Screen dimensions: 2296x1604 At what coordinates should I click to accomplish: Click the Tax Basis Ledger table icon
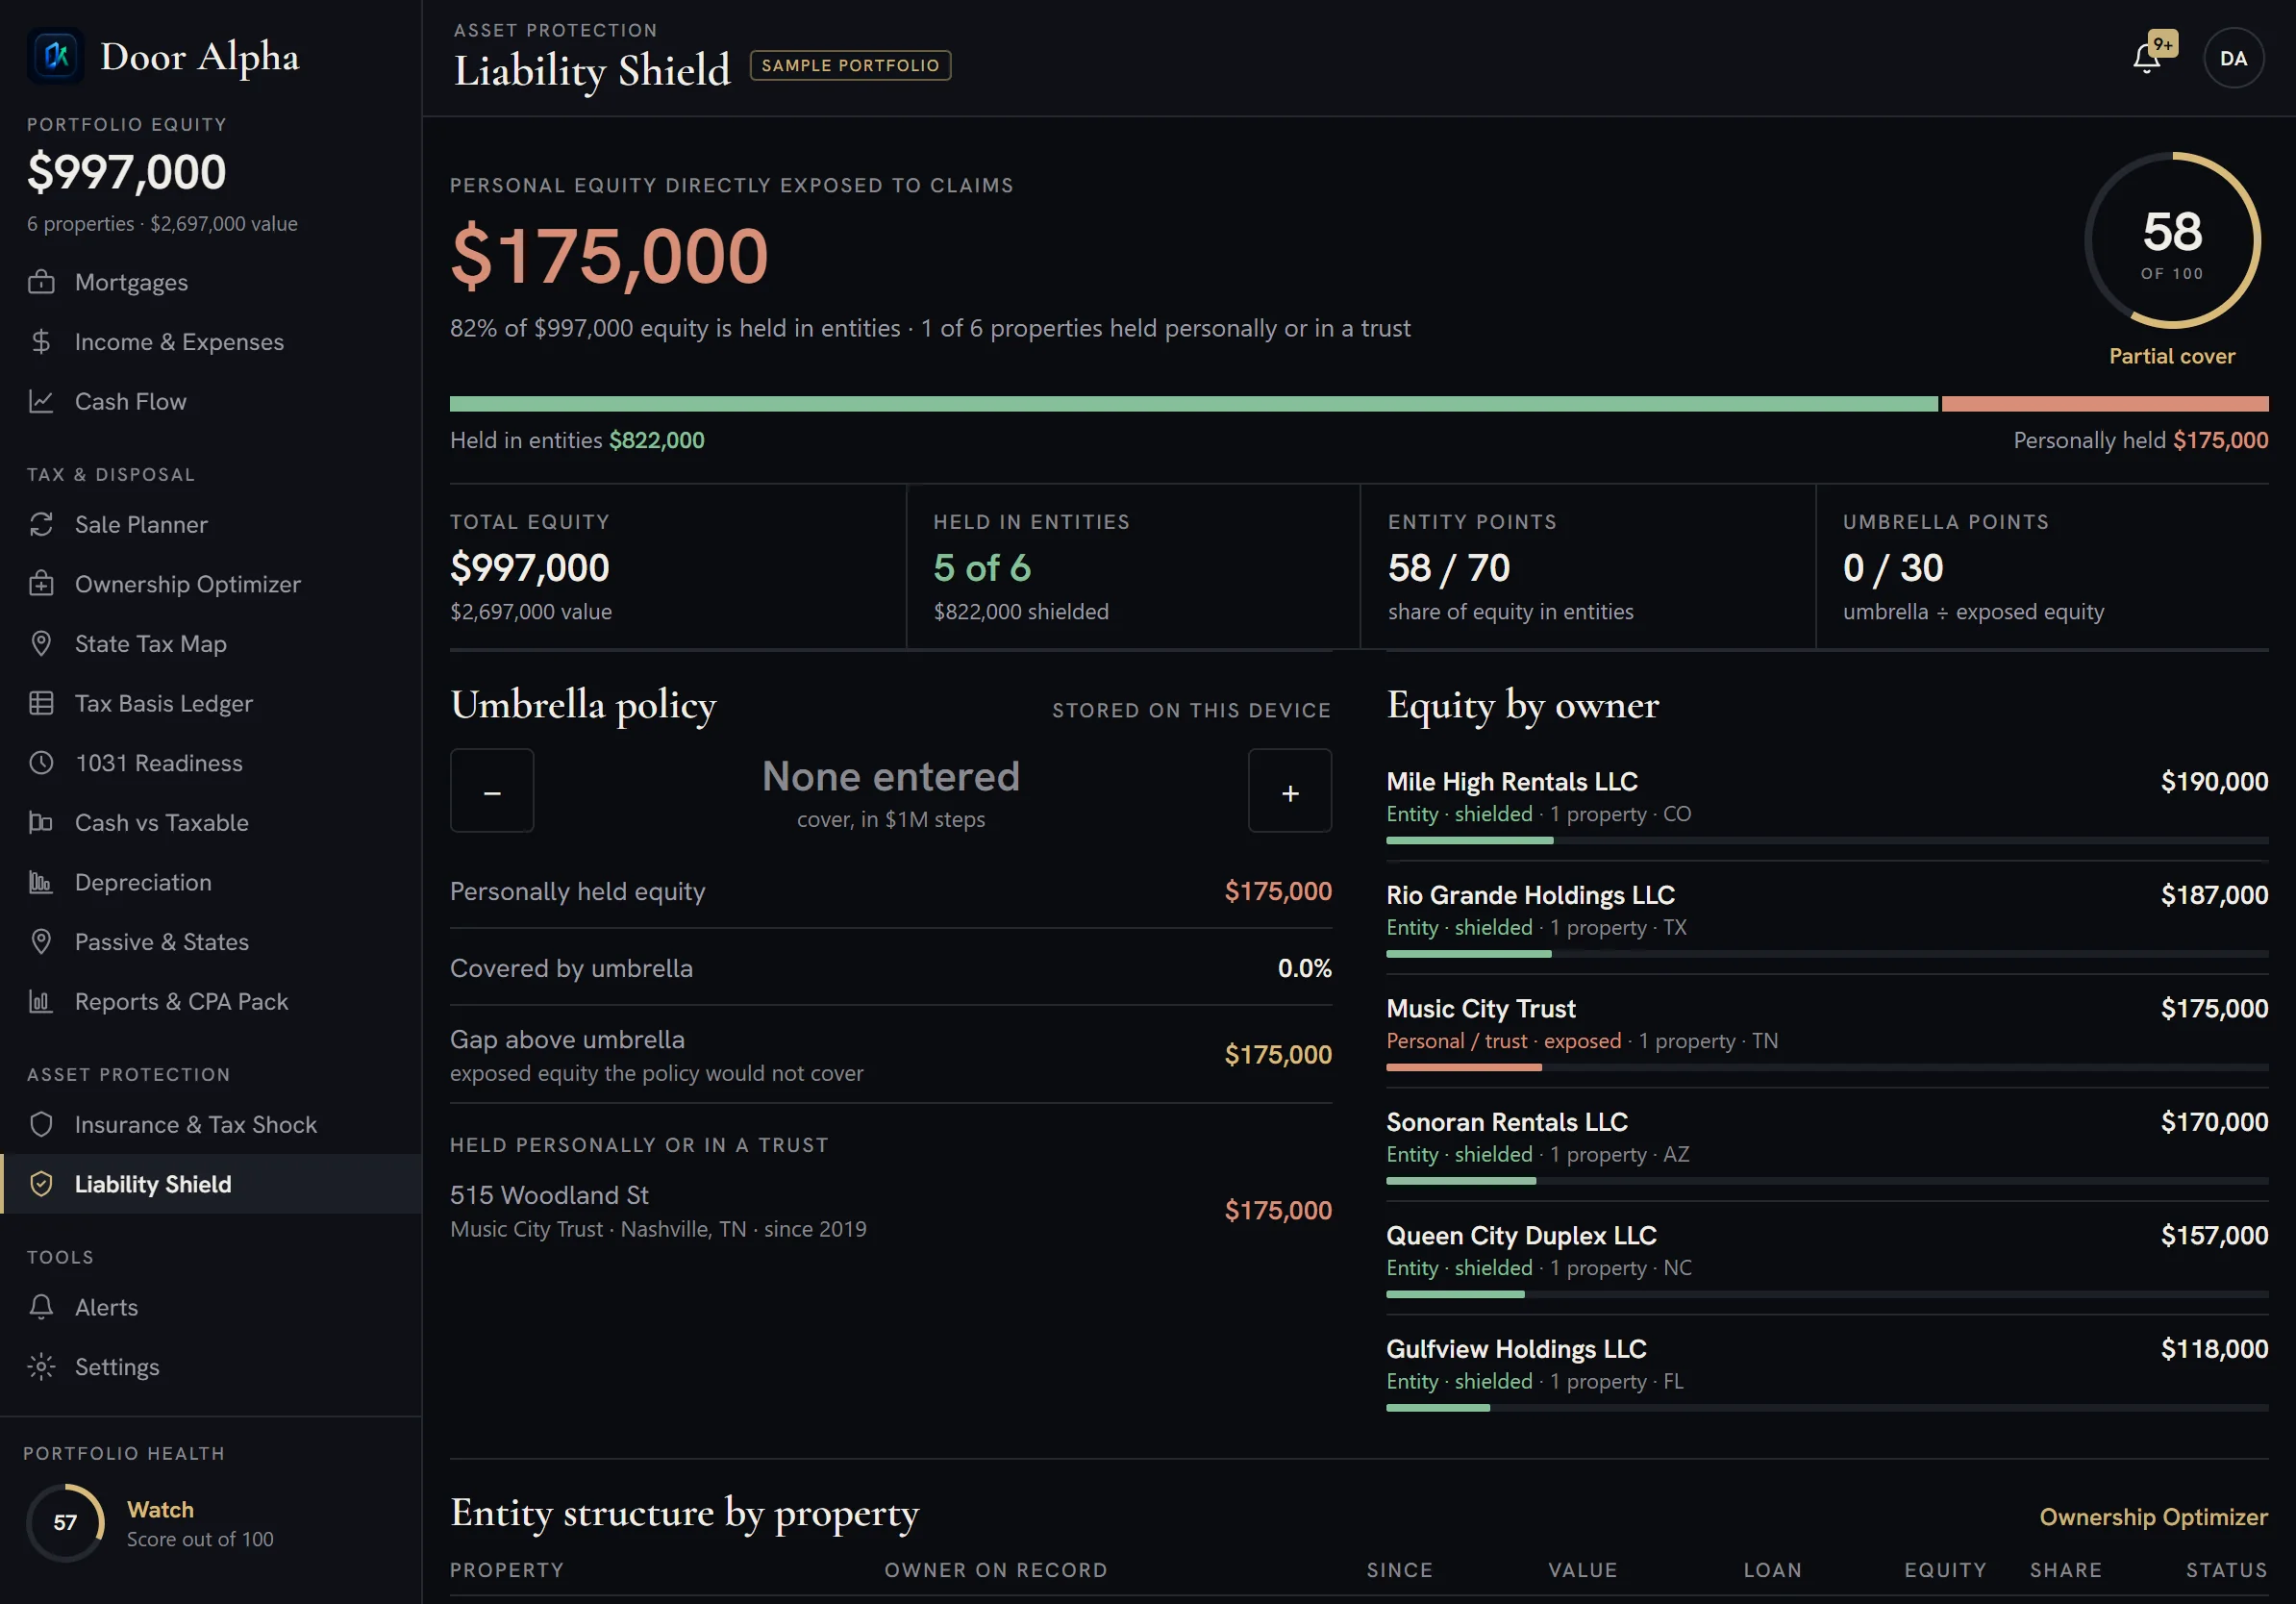(x=41, y=703)
